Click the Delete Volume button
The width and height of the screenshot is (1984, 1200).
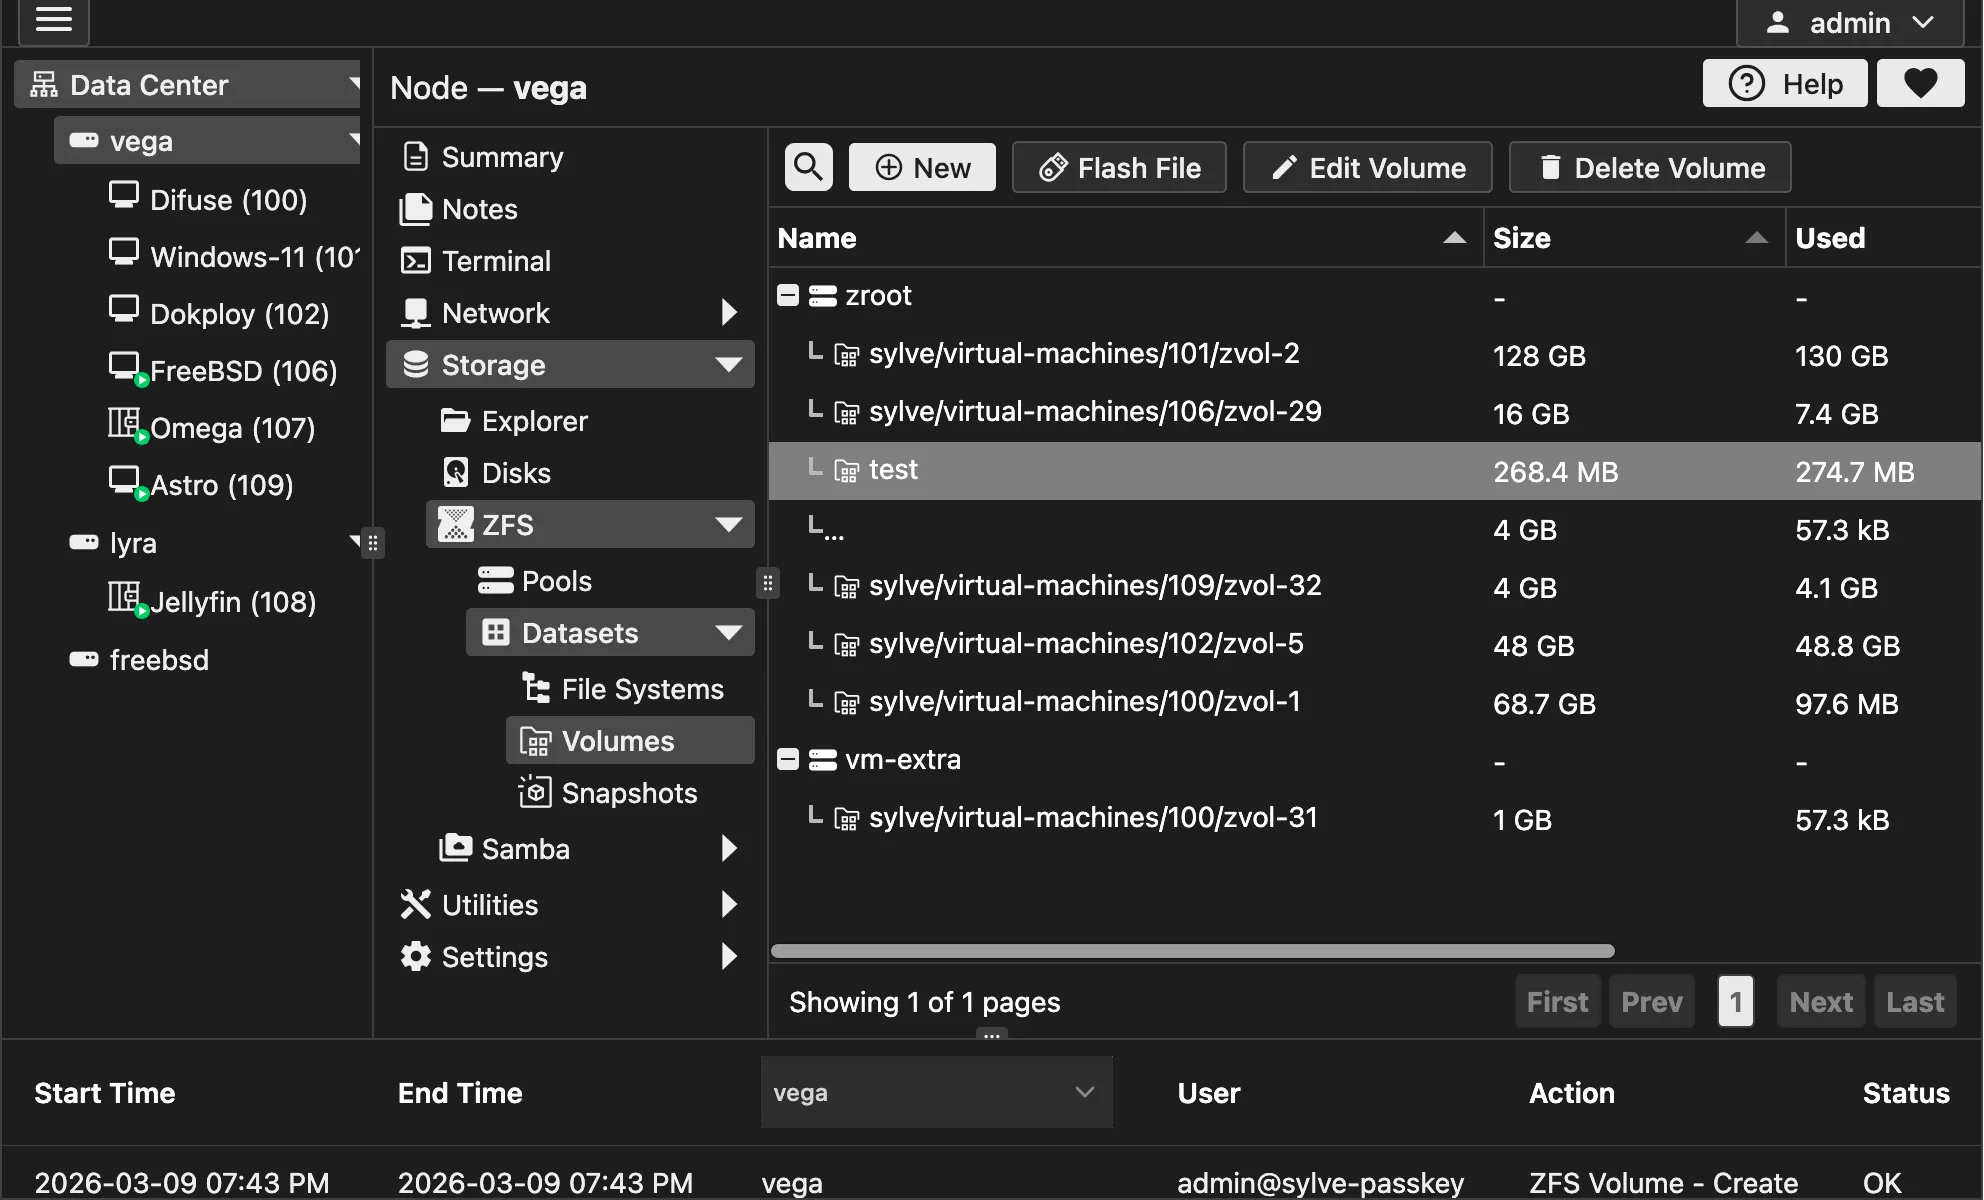[x=1650, y=167]
